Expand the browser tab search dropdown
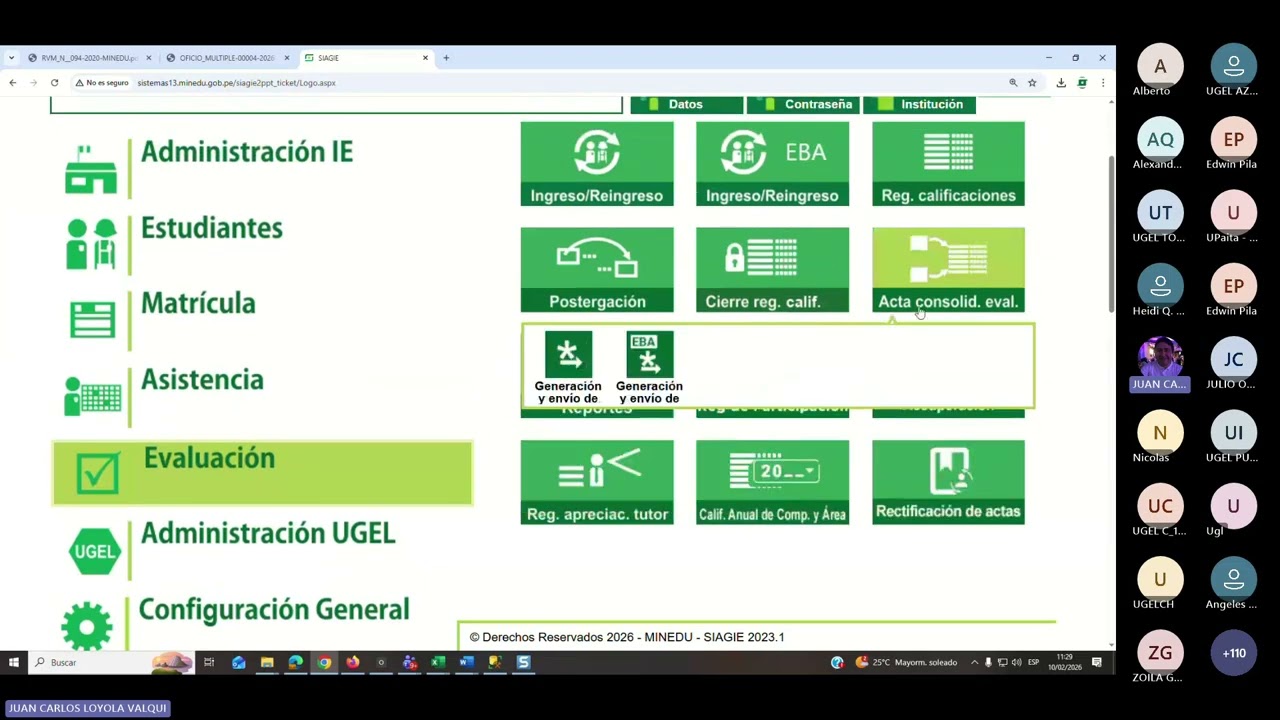Viewport: 1280px width, 720px height. click(x=11, y=58)
